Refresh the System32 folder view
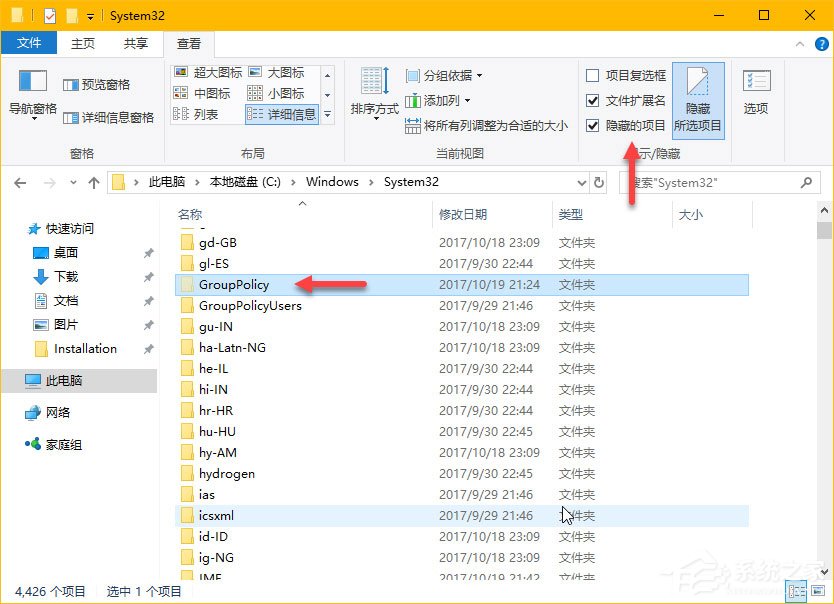This screenshot has height=604, width=834. tap(601, 181)
